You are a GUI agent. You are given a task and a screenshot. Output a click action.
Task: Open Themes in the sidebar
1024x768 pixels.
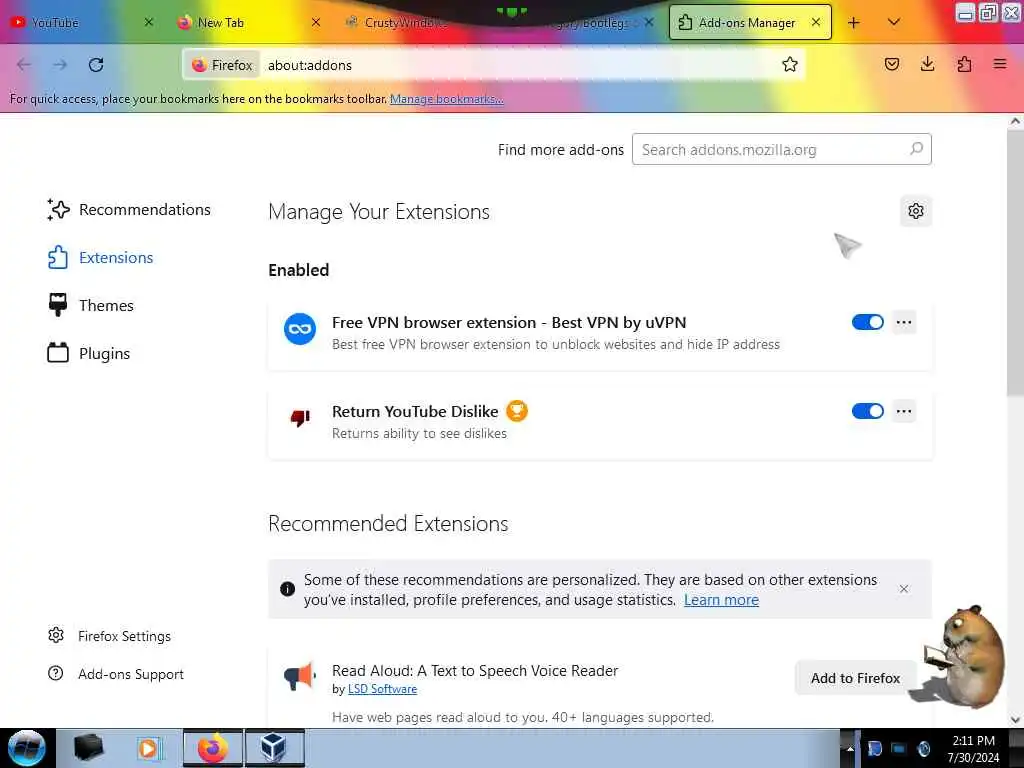90,305
